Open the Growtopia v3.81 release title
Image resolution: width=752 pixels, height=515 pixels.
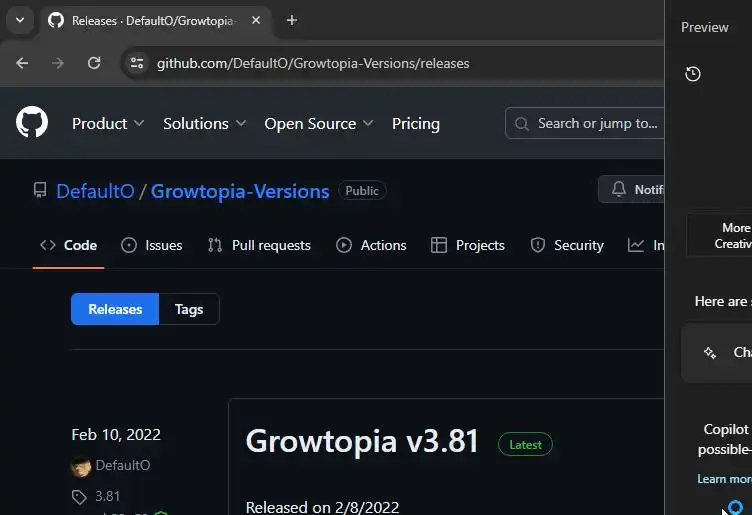[363, 441]
